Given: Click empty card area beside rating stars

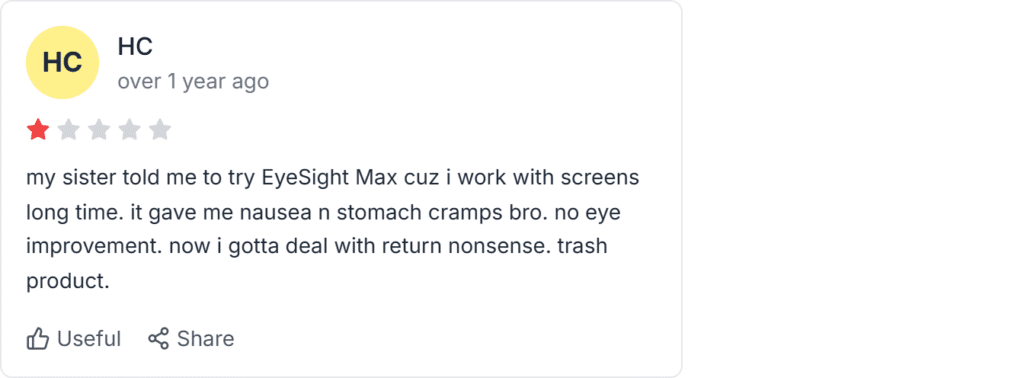Looking at the screenshot, I should point(424,130).
